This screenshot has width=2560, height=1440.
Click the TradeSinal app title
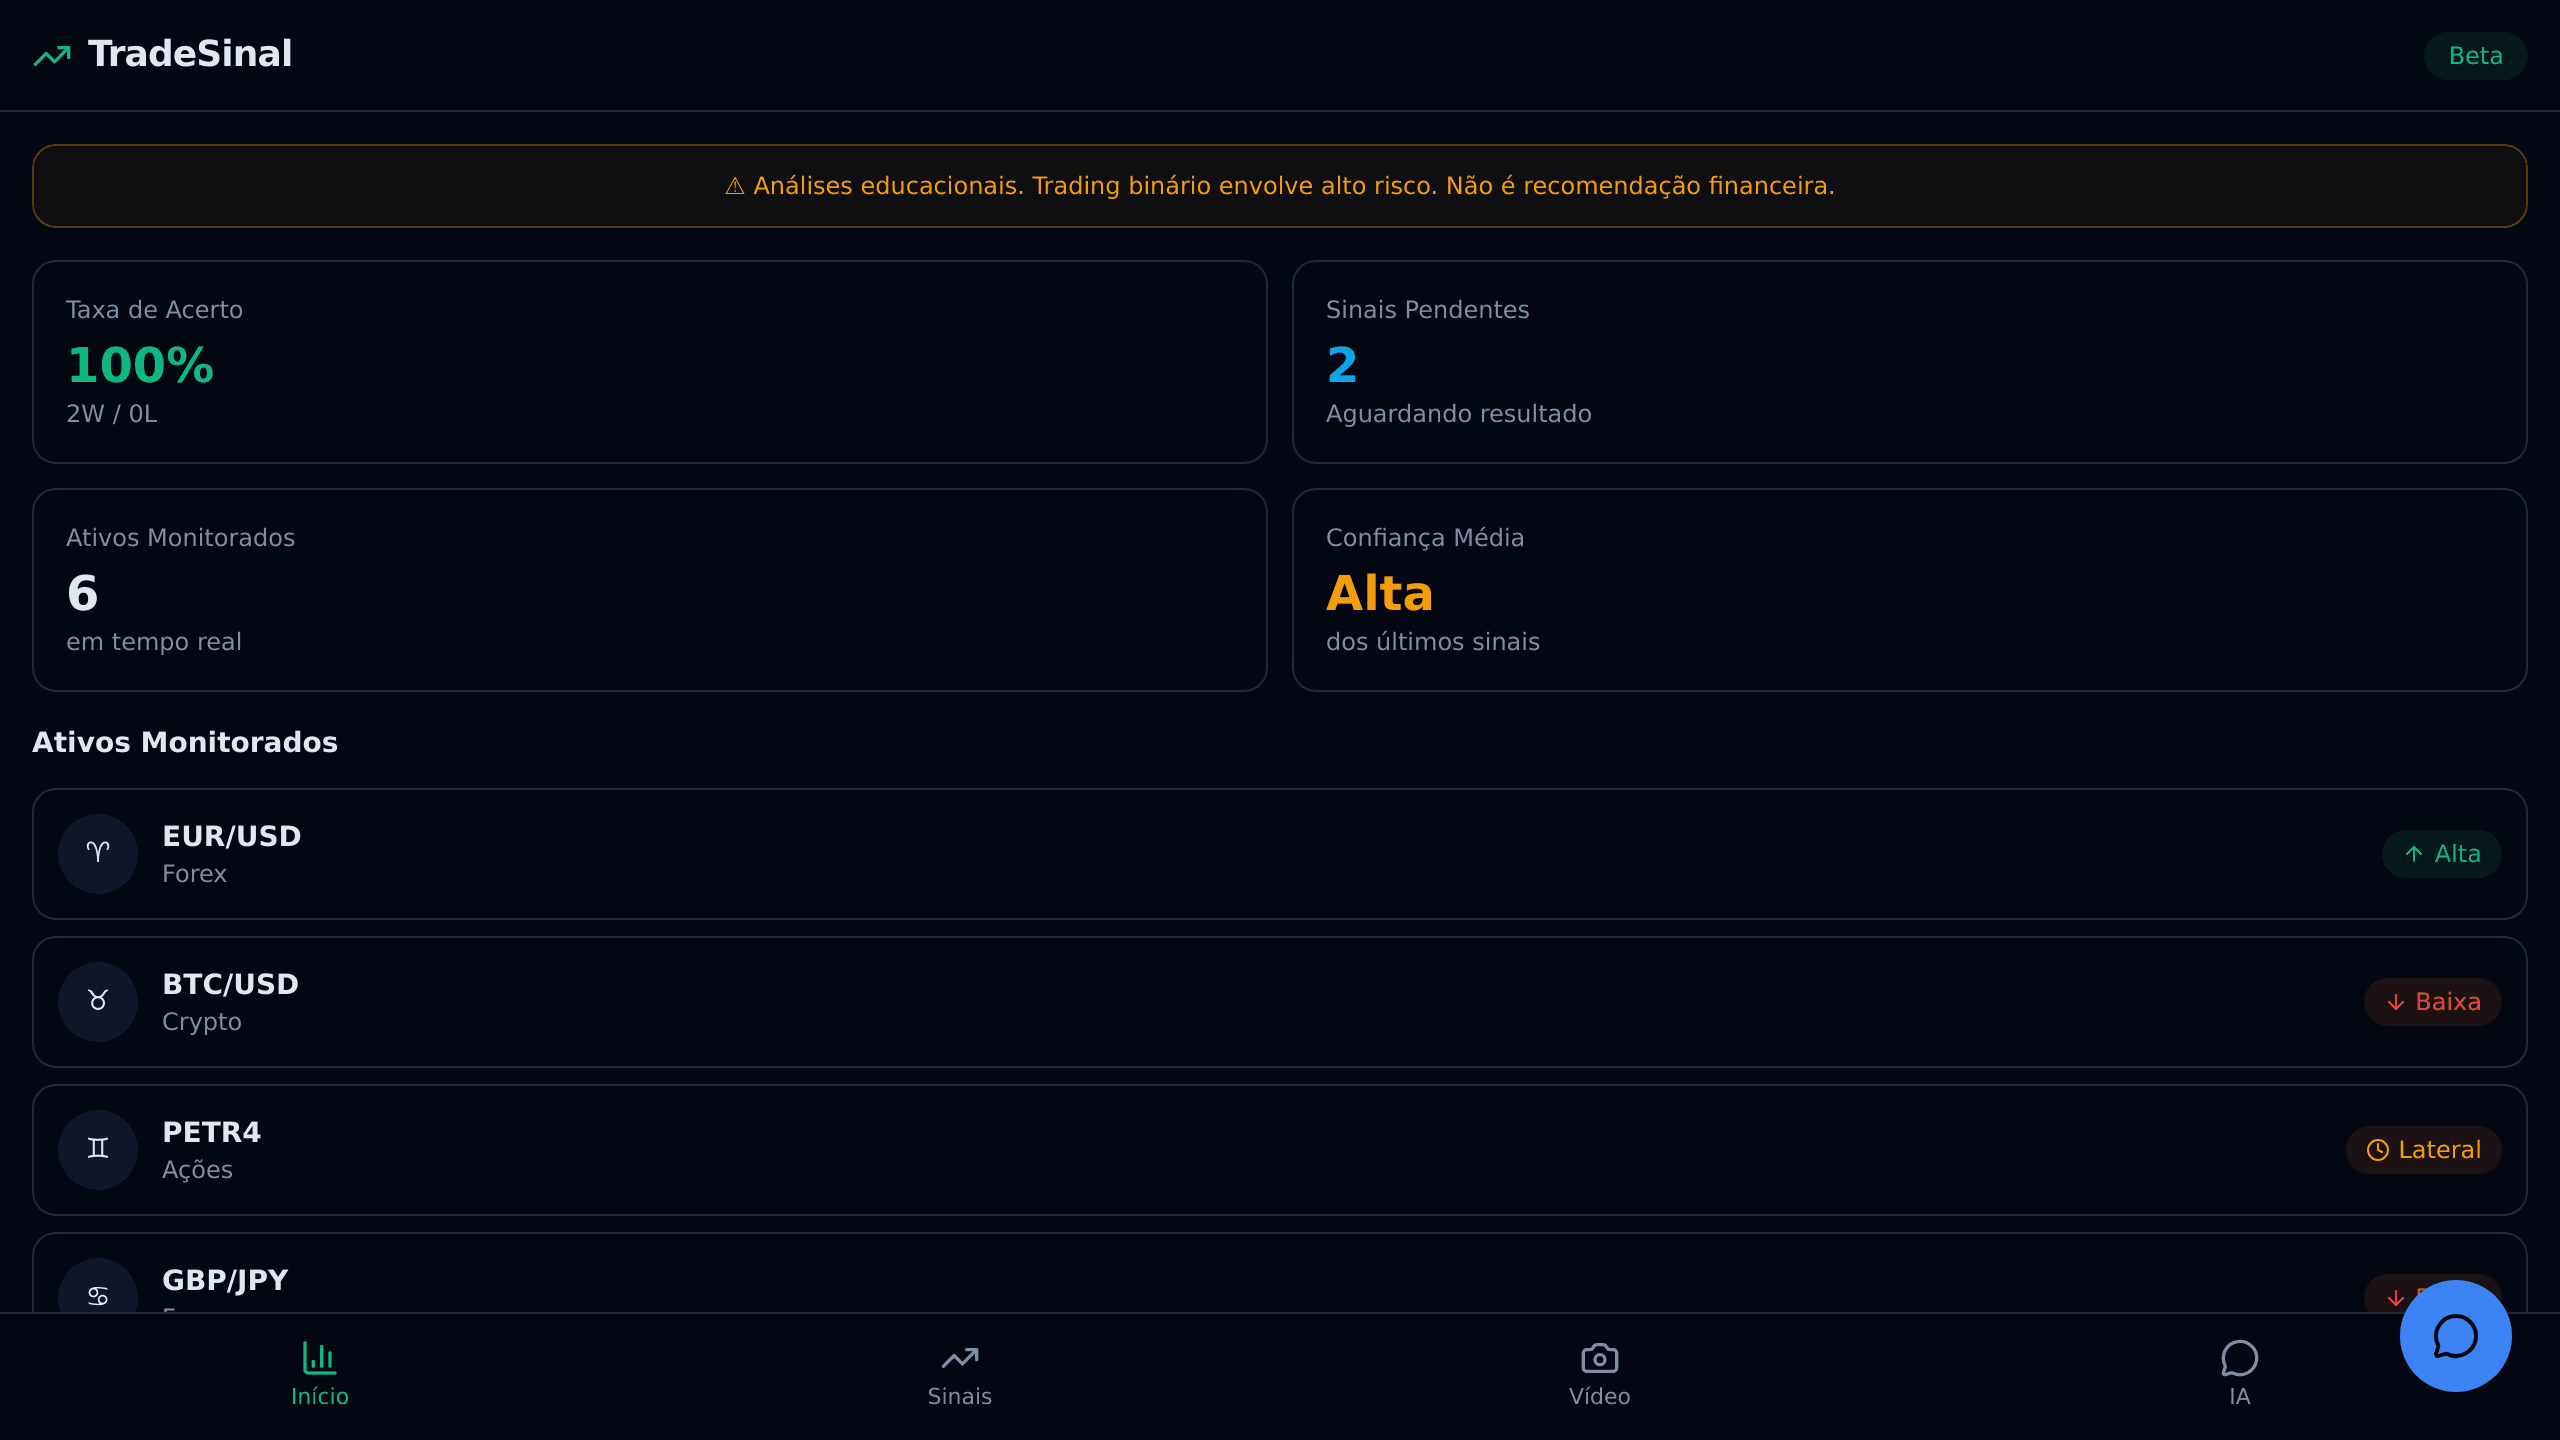pos(190,54)
